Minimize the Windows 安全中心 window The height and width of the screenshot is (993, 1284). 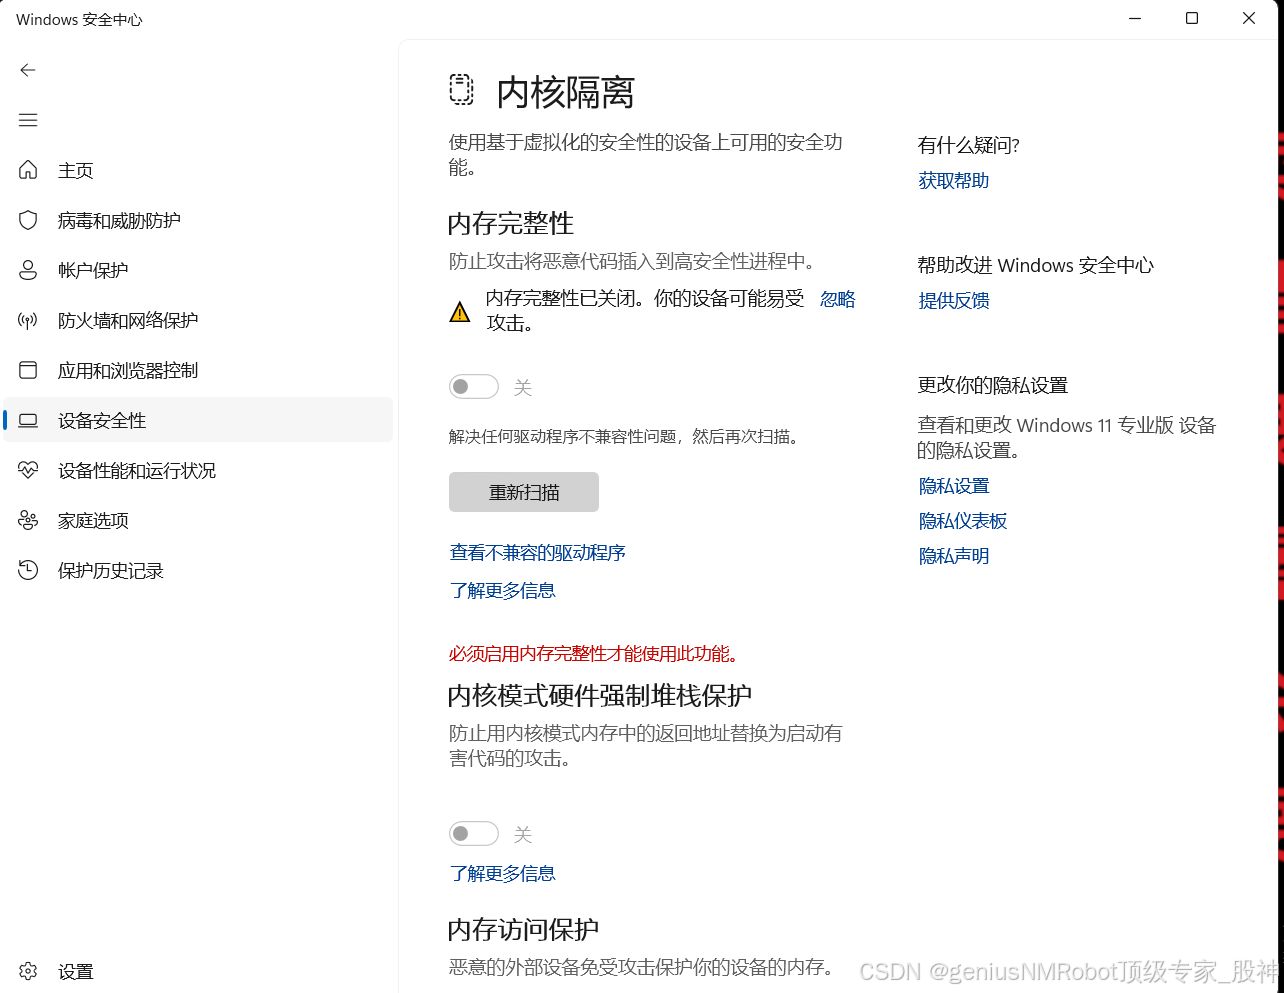(x=1135, y=18)
